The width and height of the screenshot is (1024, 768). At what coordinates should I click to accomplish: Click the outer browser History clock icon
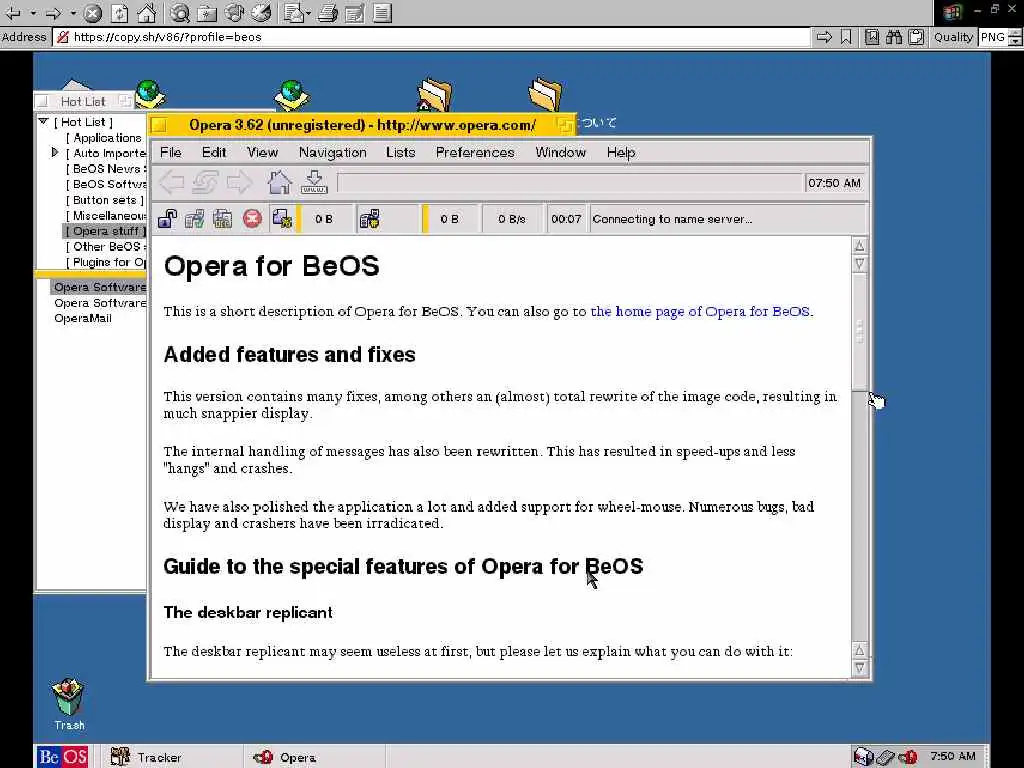(261, 12)
